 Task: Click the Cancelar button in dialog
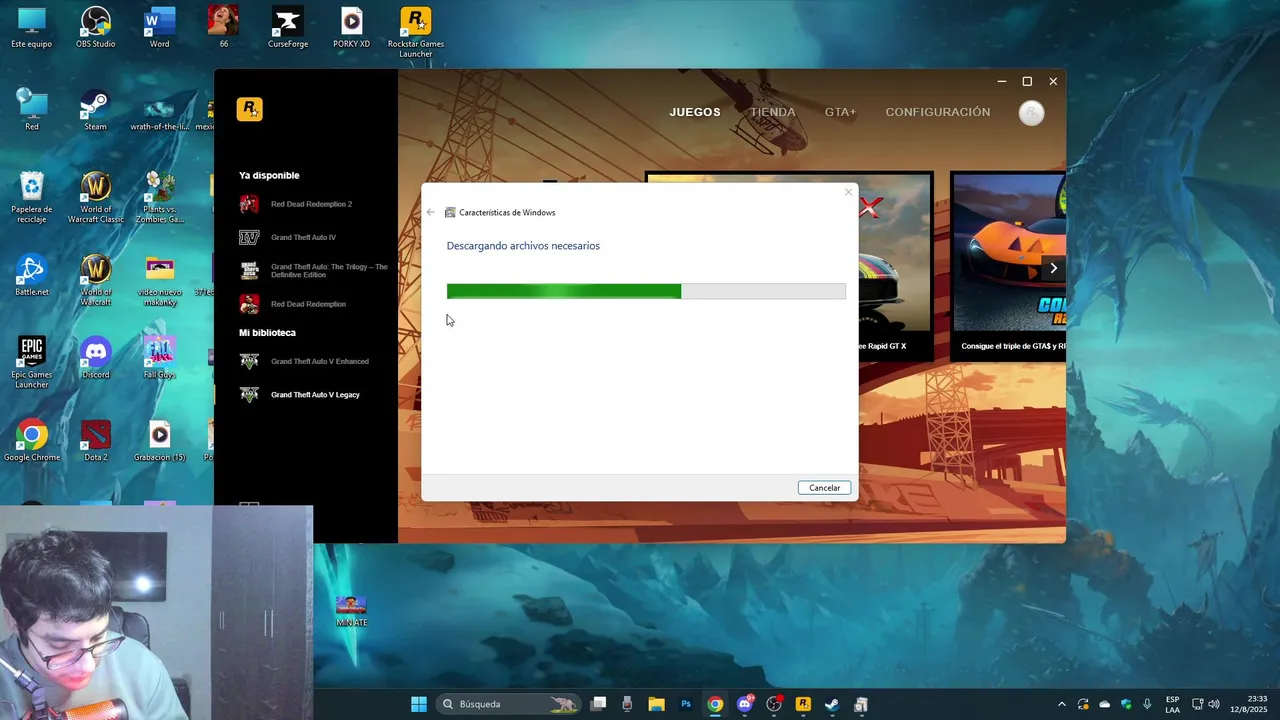(825, 488)
